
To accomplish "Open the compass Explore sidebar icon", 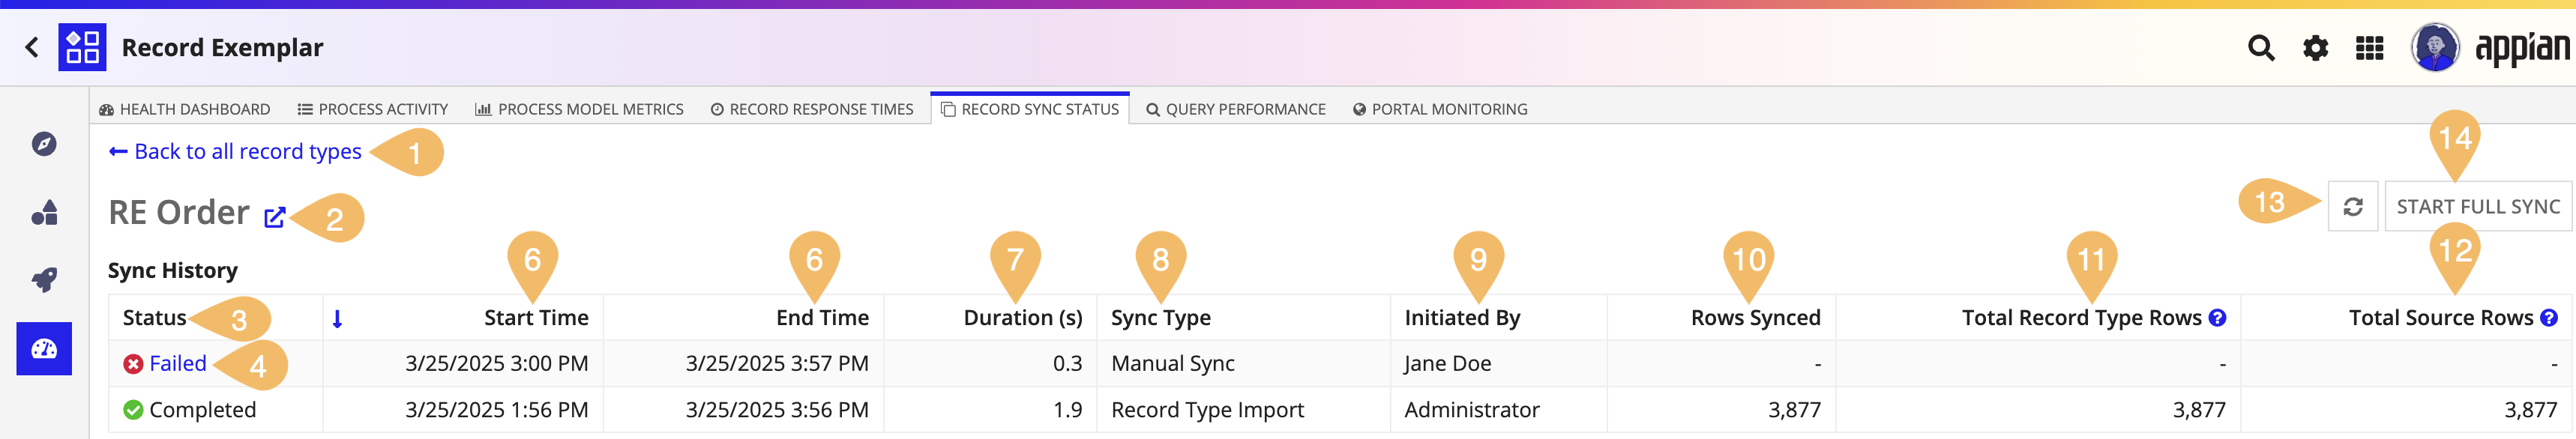I will pos(44,144).
